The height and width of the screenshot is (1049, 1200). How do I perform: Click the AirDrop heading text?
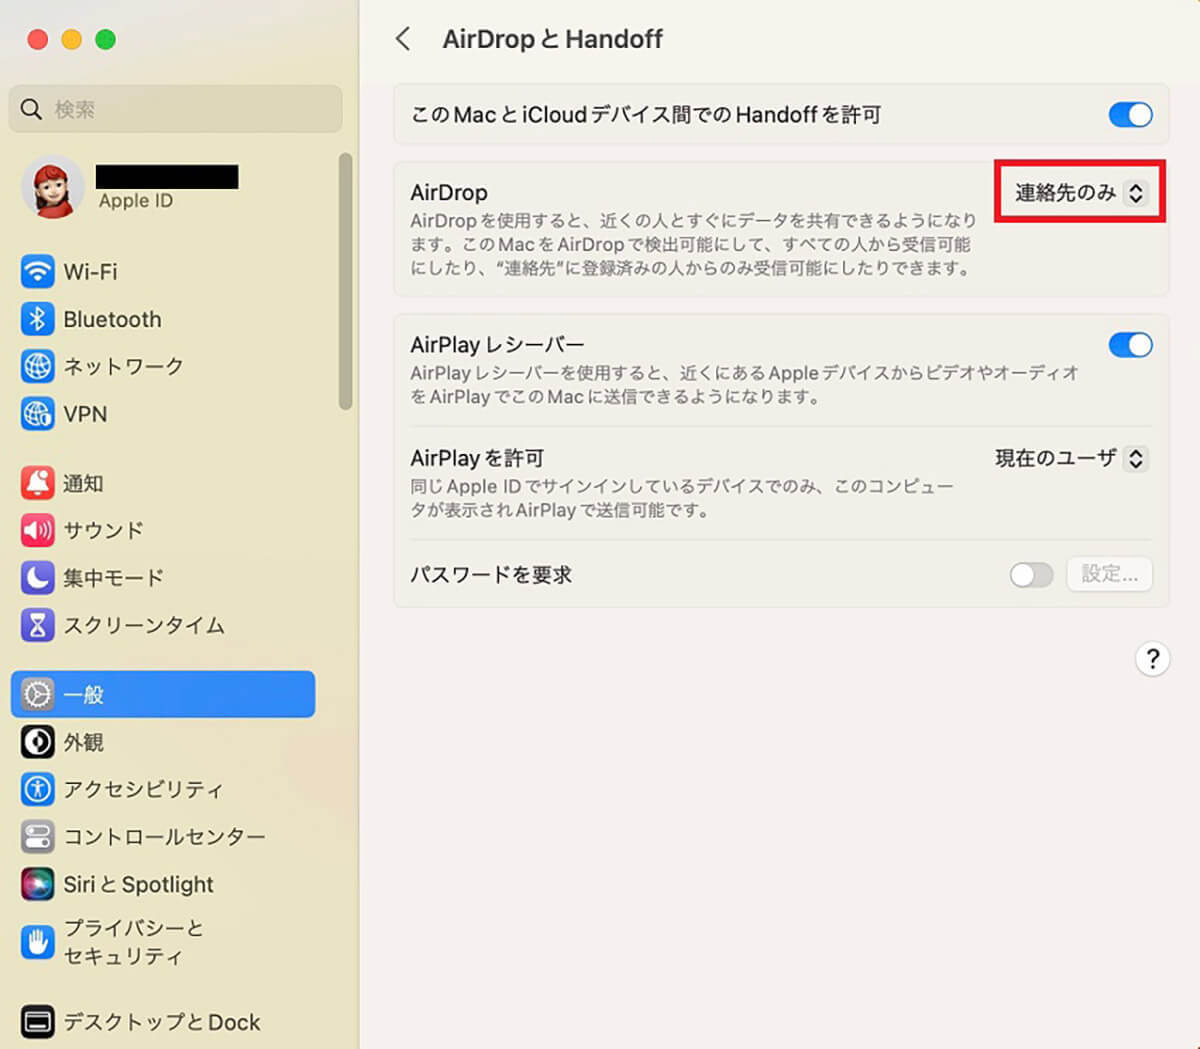(449, 192)
